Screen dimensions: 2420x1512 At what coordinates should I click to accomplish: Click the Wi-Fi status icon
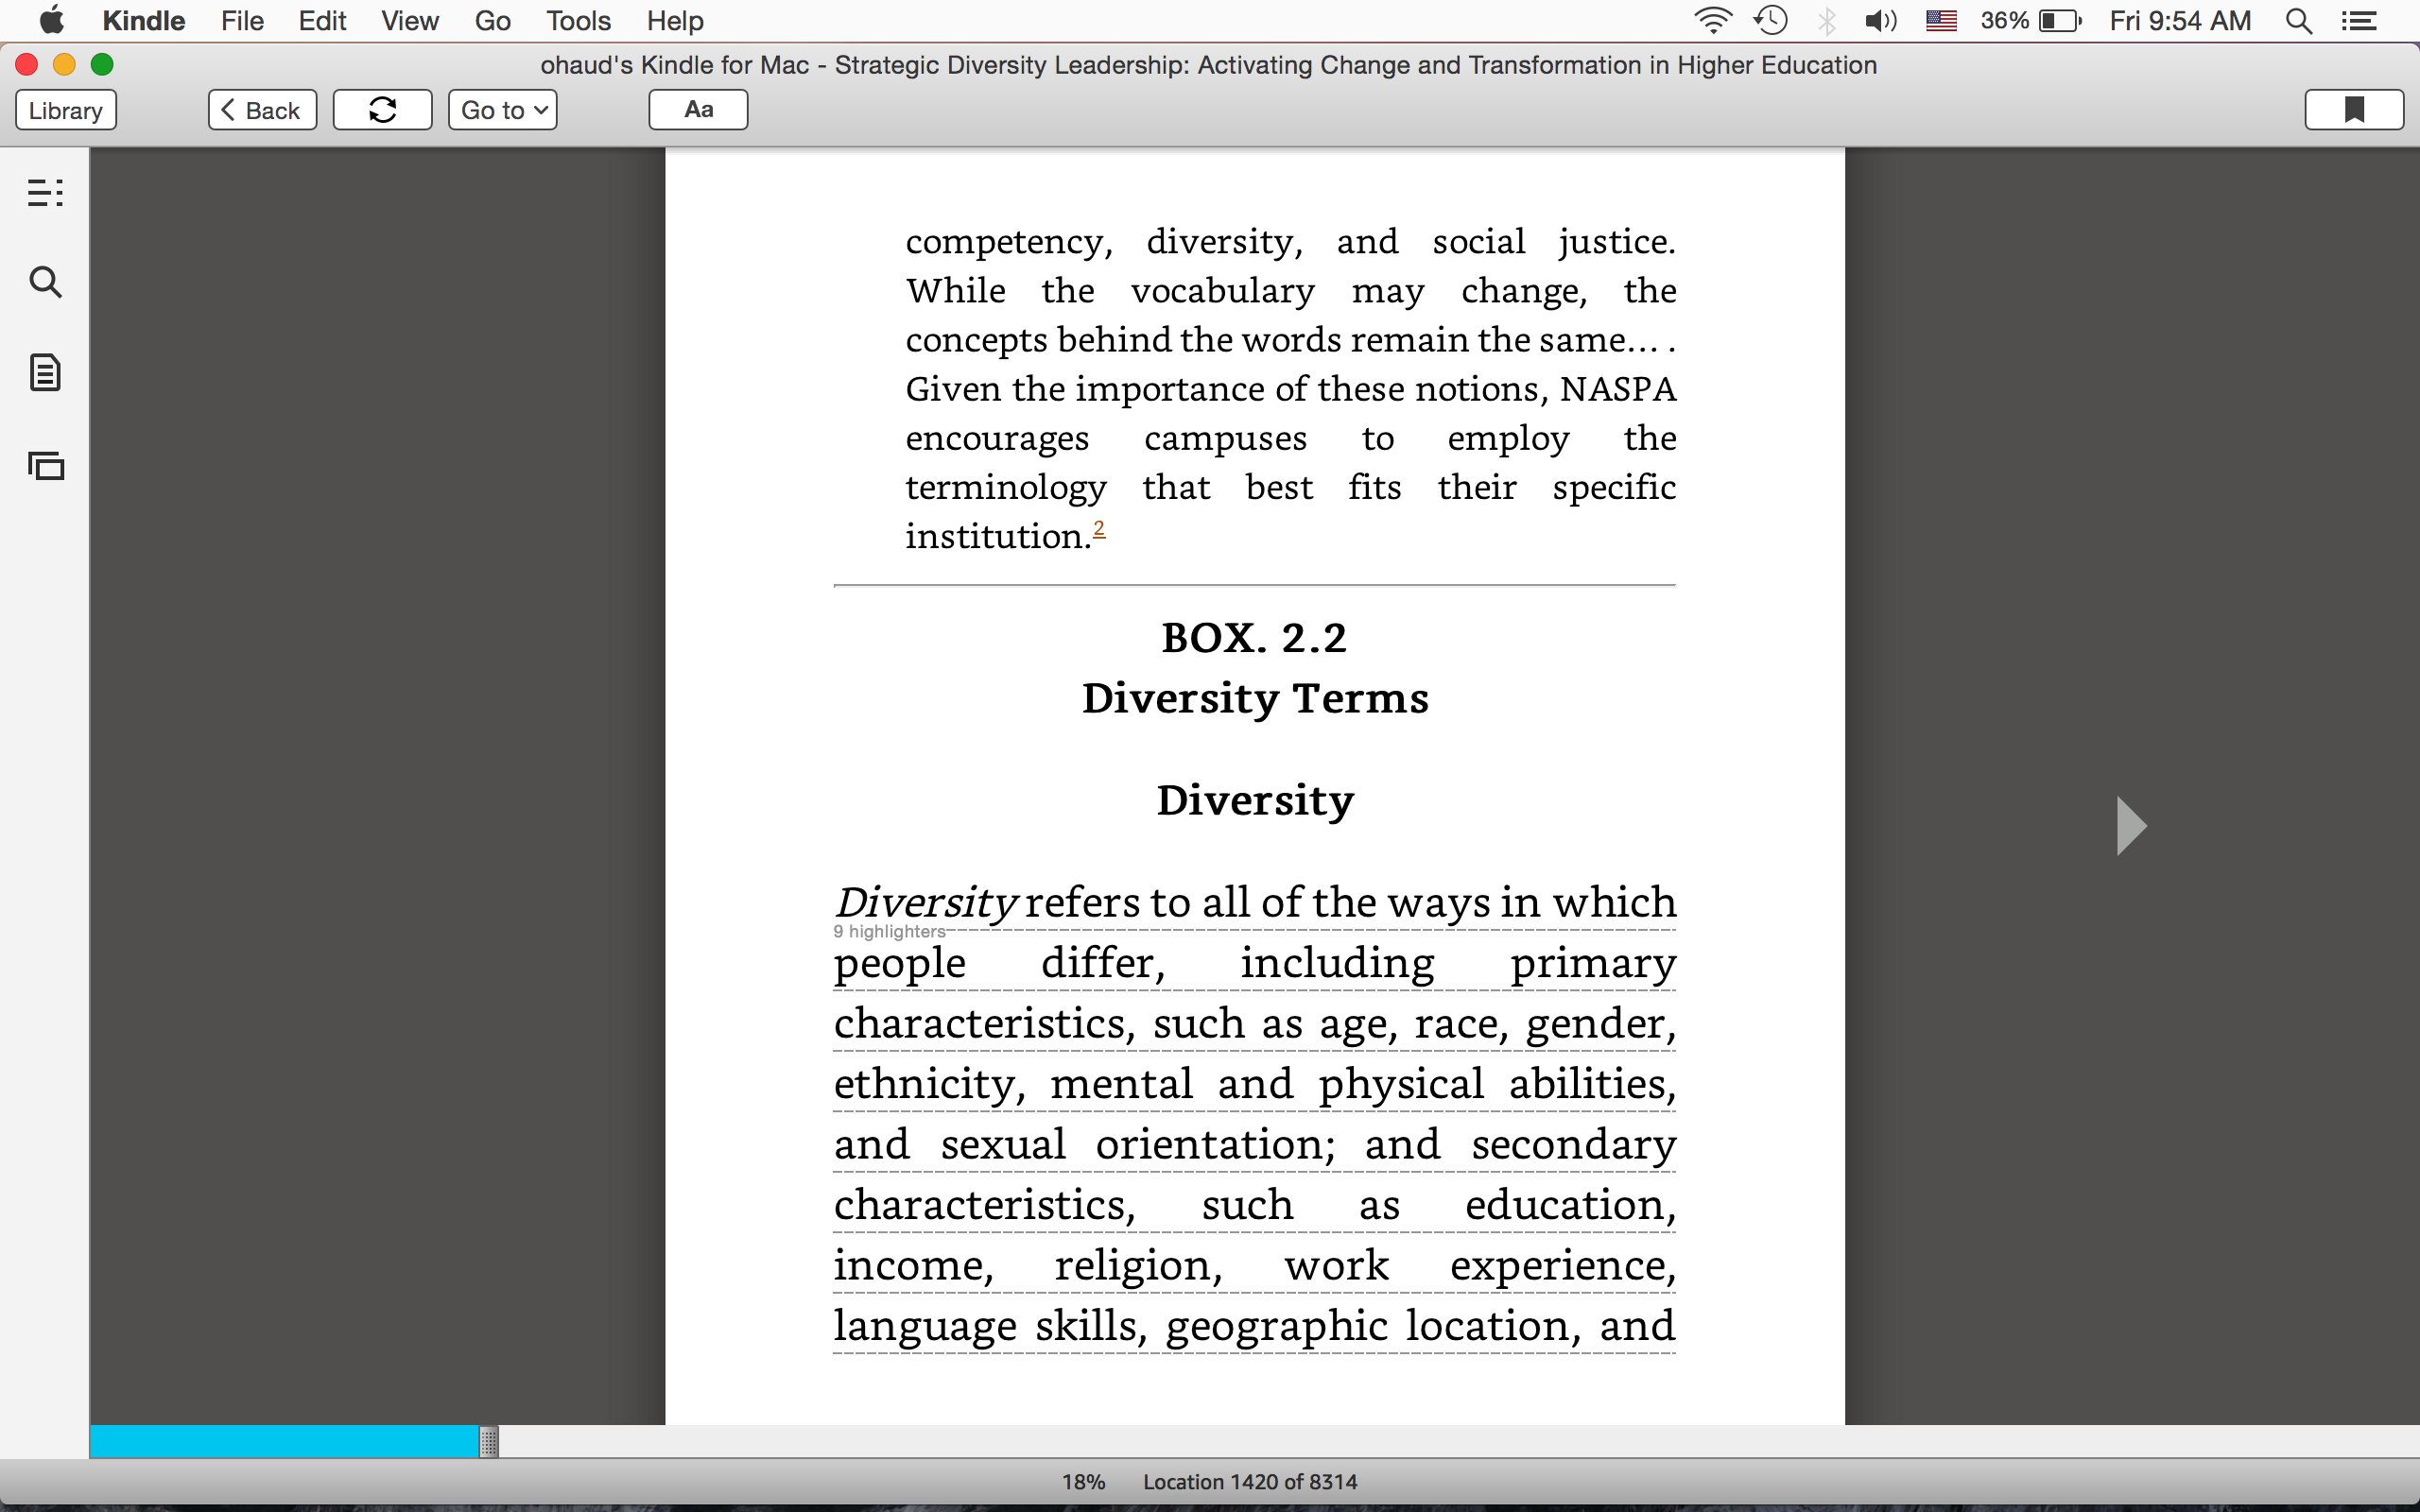pos(1712,20)
